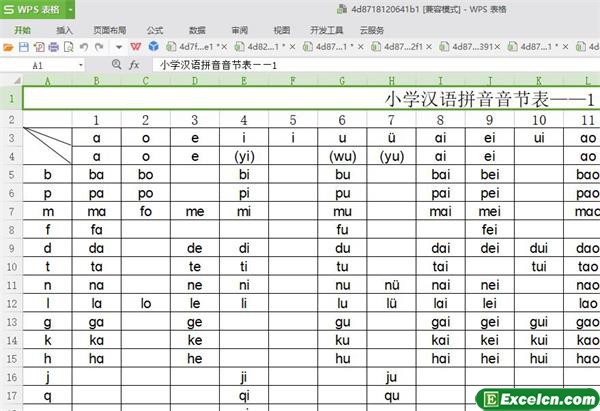Select the cell with lü
Viewport: 600px width, 411px height.
tap(391, 303)
